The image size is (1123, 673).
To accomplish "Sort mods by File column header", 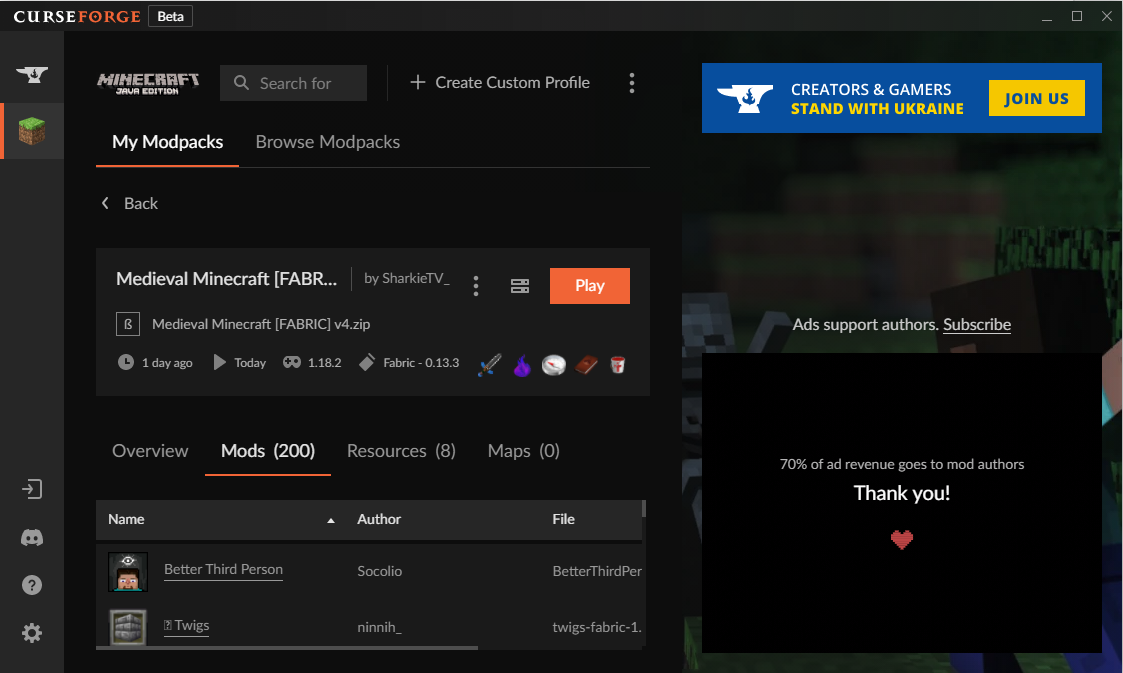I will pos(564,520).
